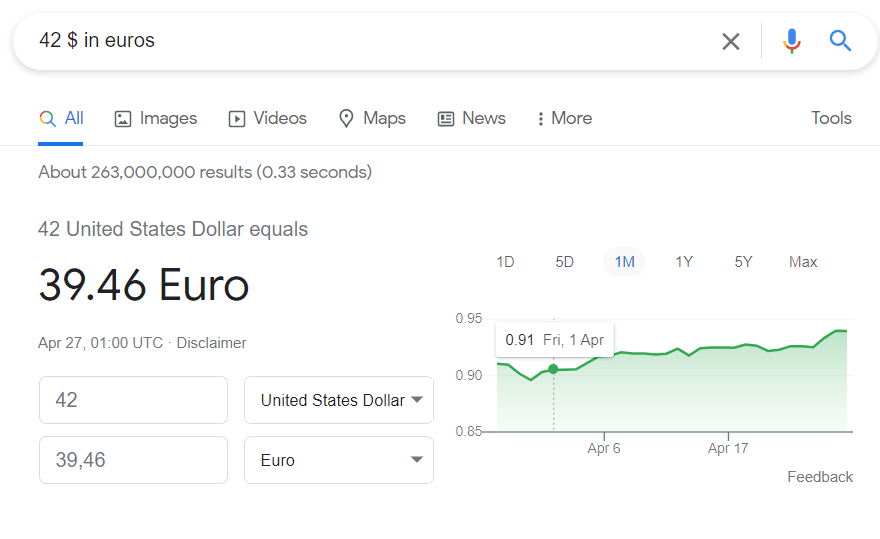Show the 1D chart range
This screenshot has height=539, width=880.
(x=505, y=262)
